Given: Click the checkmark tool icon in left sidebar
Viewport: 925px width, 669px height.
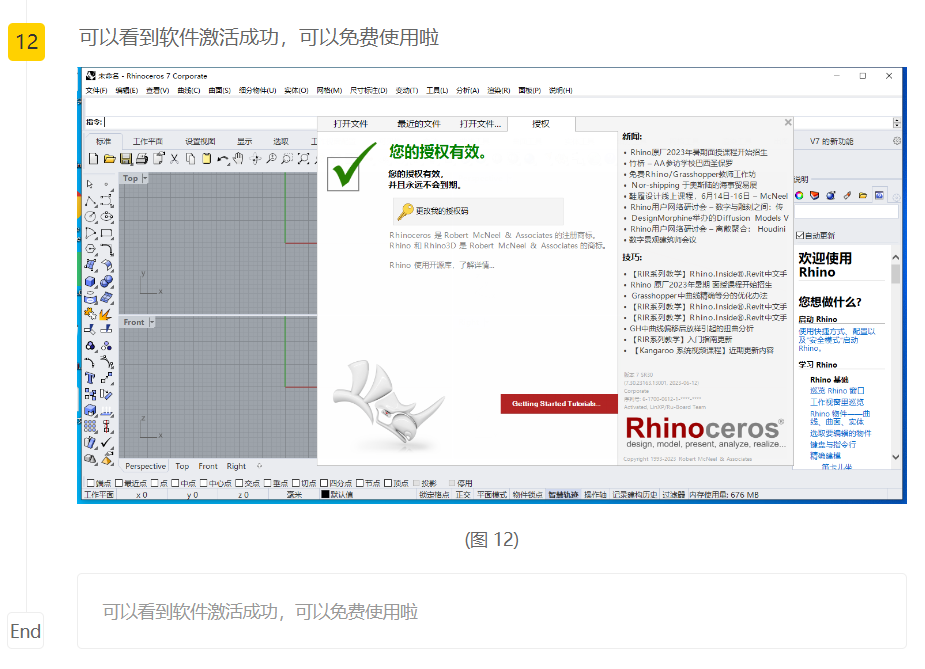Looking at the screenshot, I should [x=107, y=442].
